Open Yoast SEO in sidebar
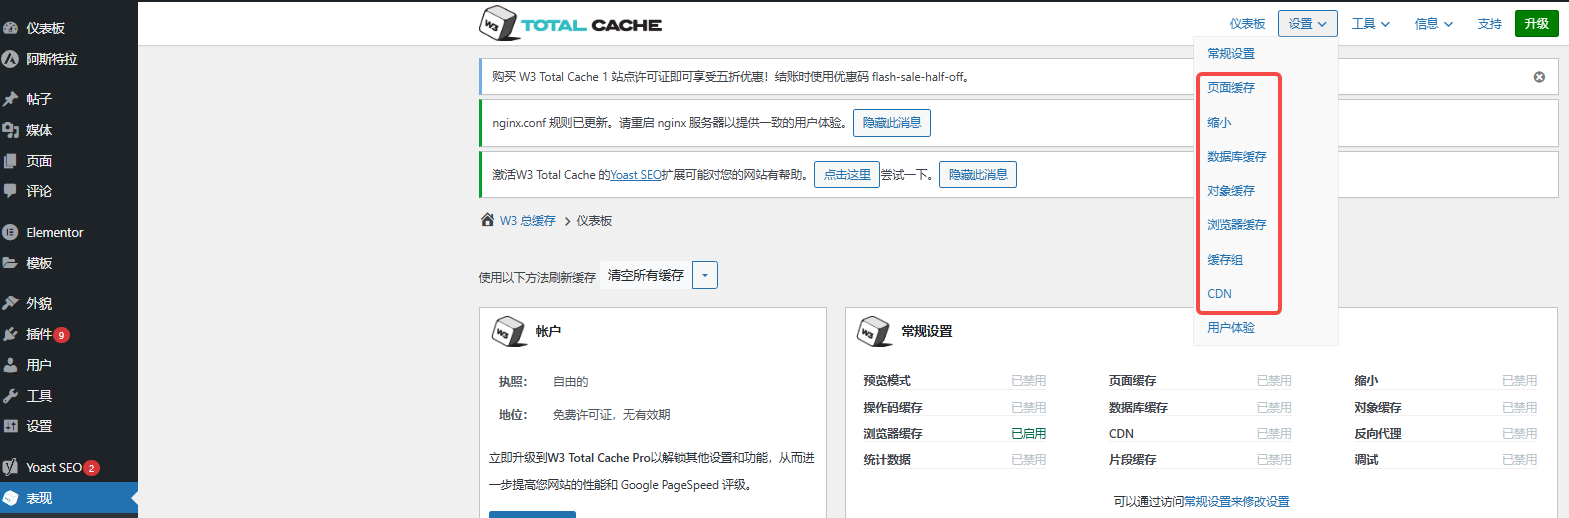Image resolution: width=1569 pixels, height=518 pixels. pos(53,467)
